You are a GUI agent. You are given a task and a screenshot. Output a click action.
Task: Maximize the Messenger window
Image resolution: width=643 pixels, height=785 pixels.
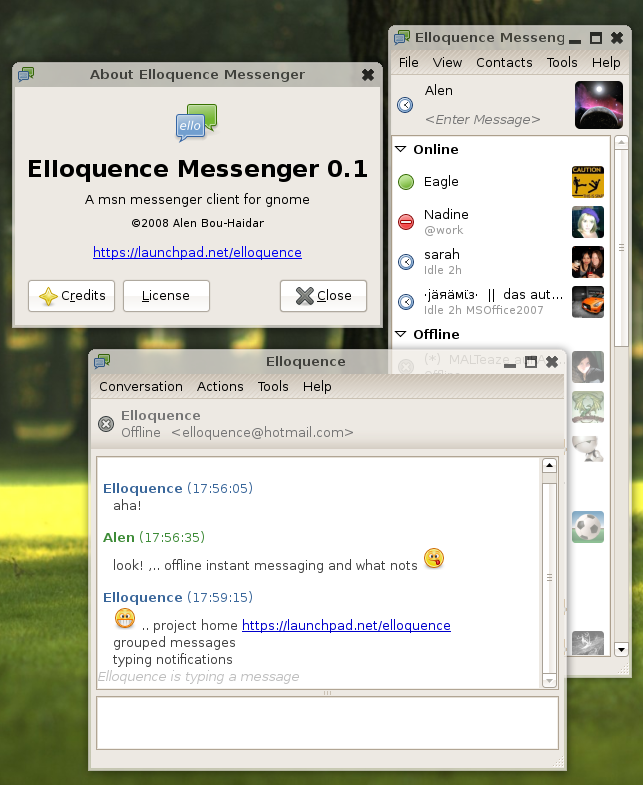tap(596, 38)
